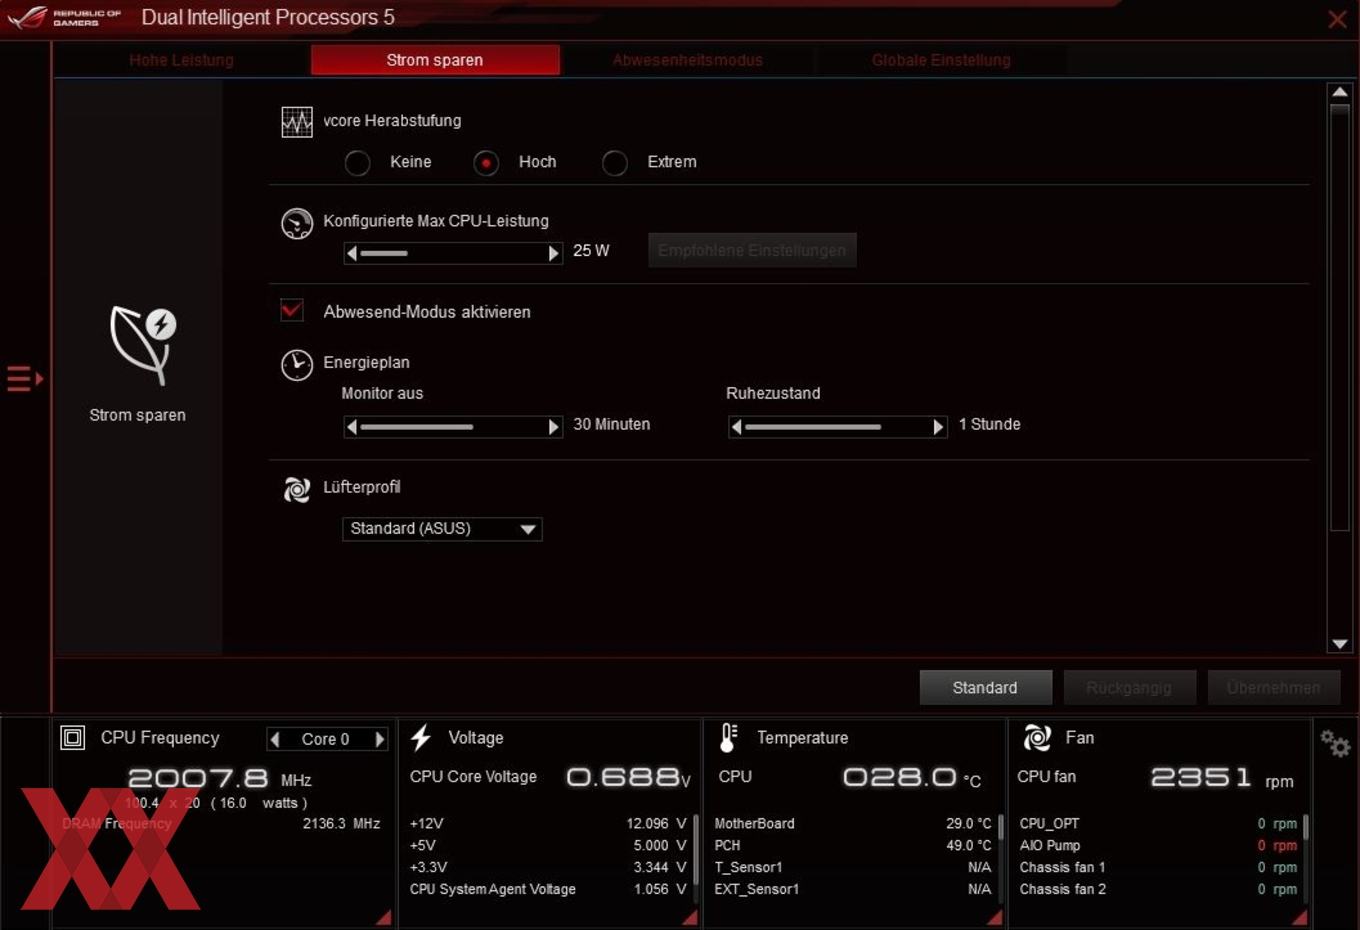Select previous CPU core arrow
Screen dimensions: 1360x930
[275, 740]
